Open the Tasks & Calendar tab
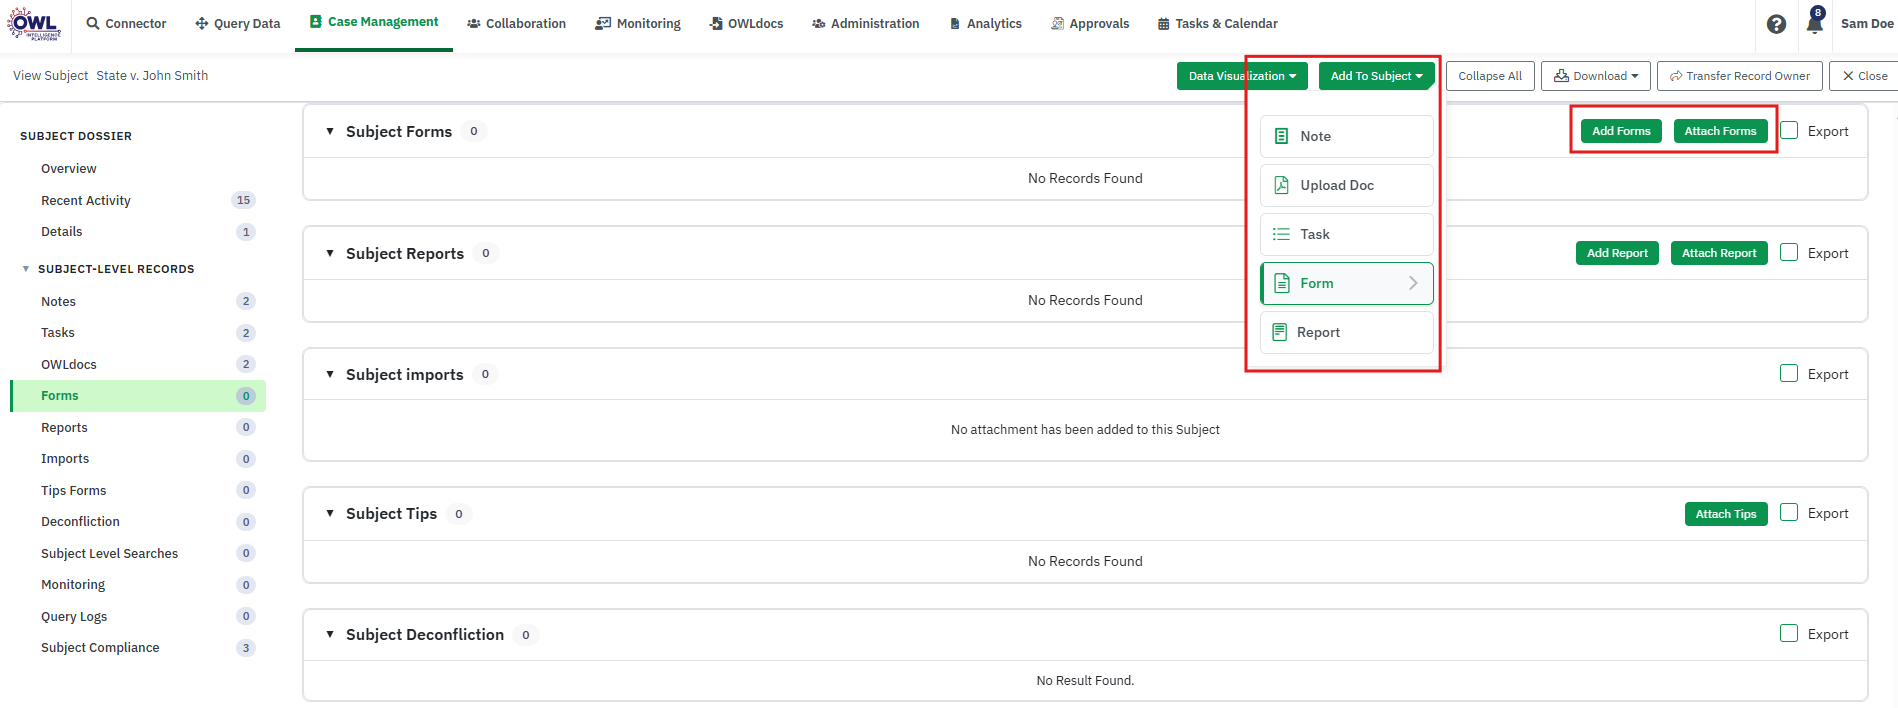This screenshot has height=708, width=1898. [x=1217, y=24]
